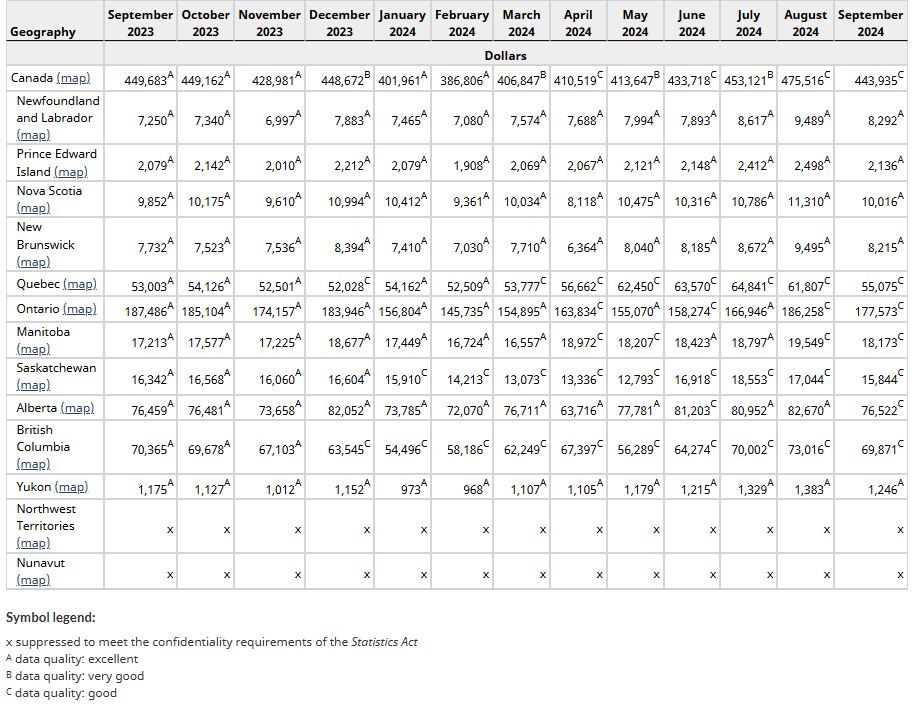The width and height of the screenshot is (922, 710).
Task: Click the Dollars units header row
Action: 505,55
